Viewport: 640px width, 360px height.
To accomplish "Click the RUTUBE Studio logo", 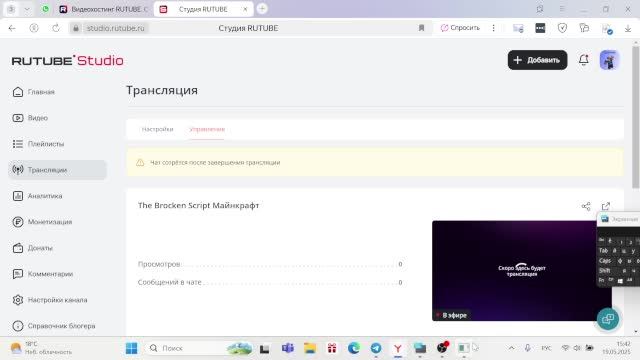I will pos(67,60).
